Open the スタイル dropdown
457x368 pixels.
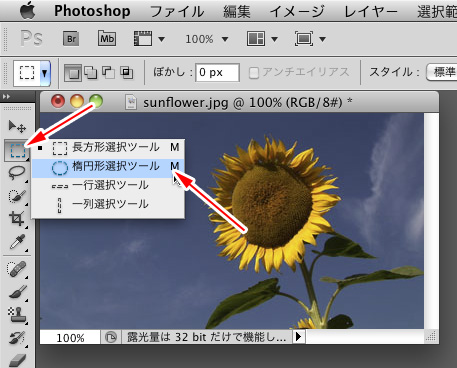[441, 72]
